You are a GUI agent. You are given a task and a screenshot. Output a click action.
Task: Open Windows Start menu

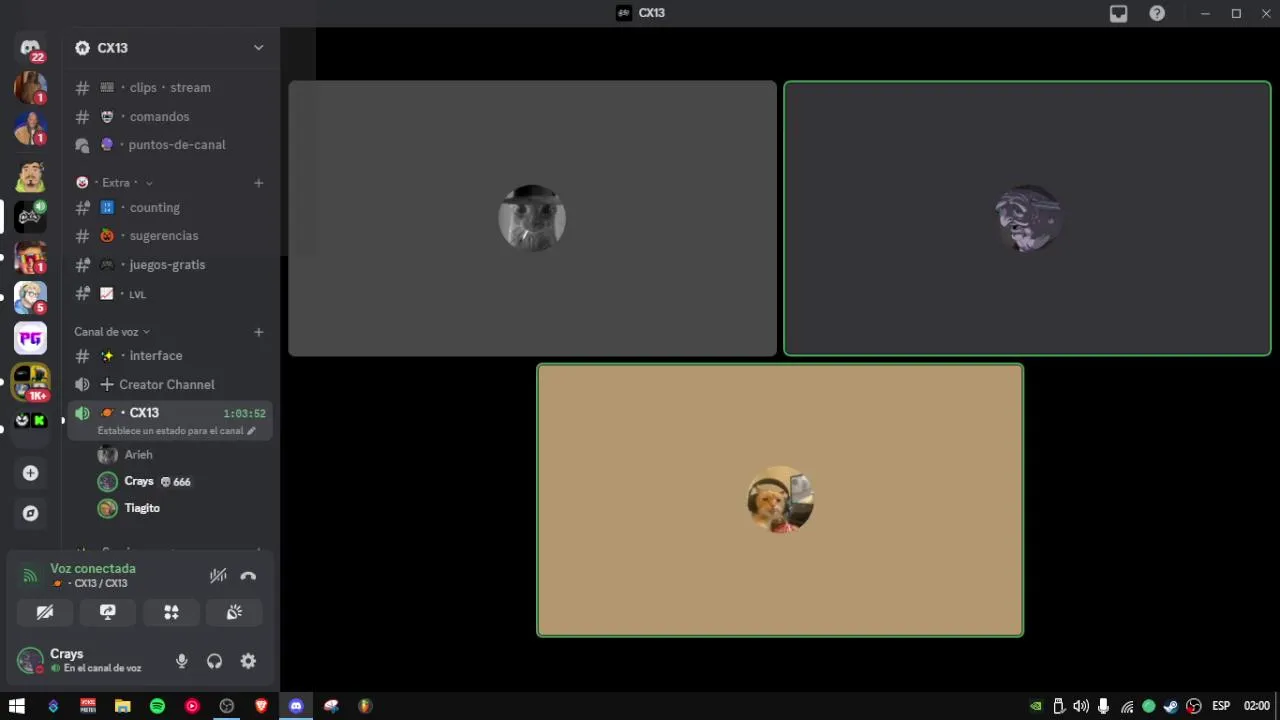pos(17,706)
